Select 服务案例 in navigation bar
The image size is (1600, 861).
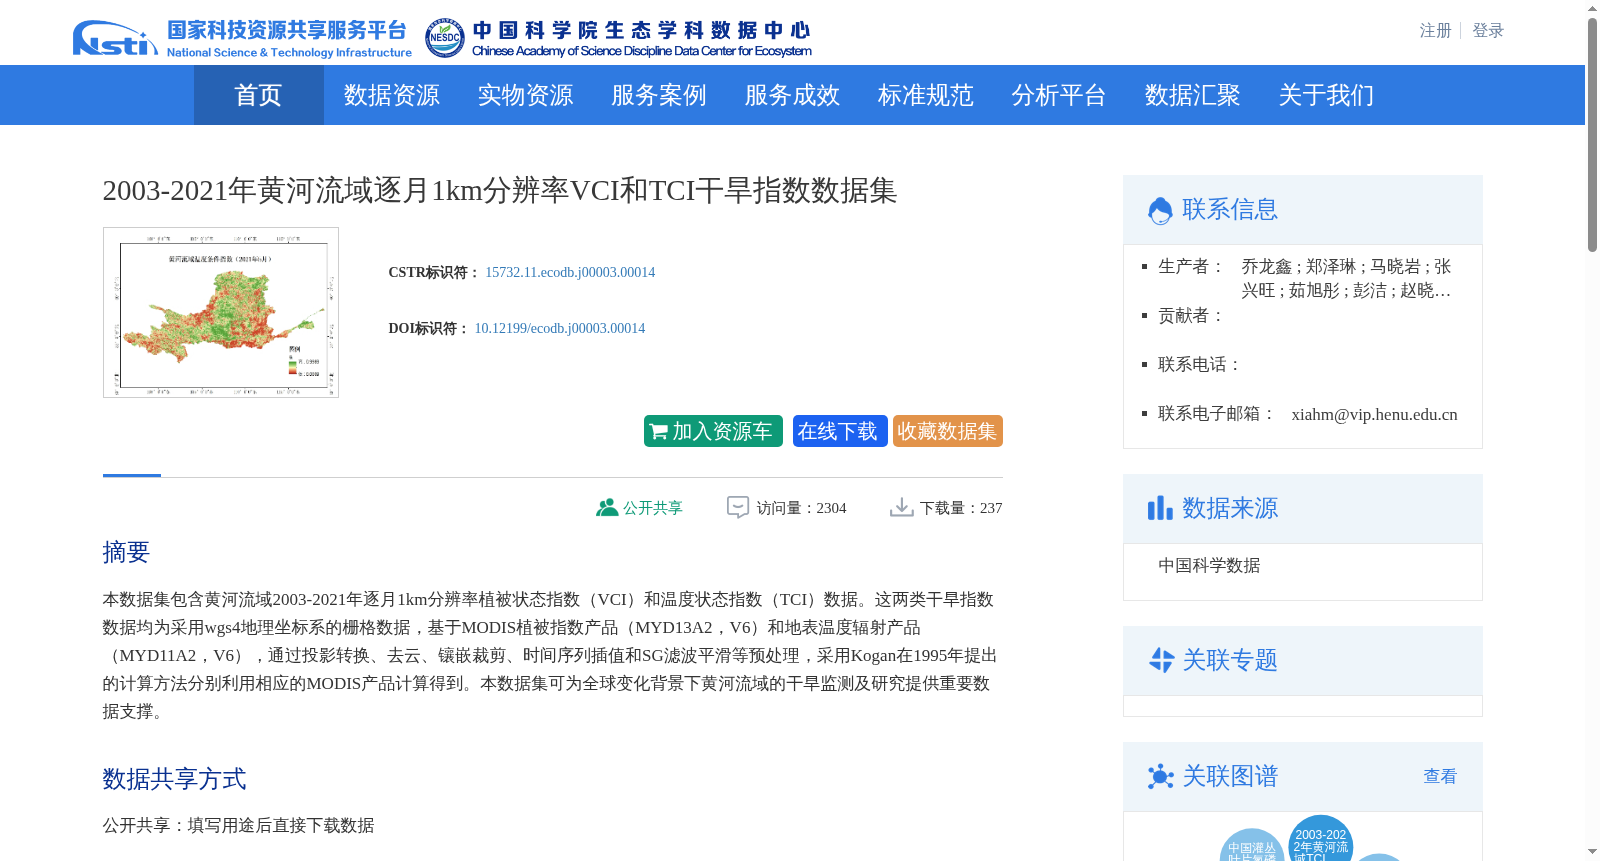(659, 95)
